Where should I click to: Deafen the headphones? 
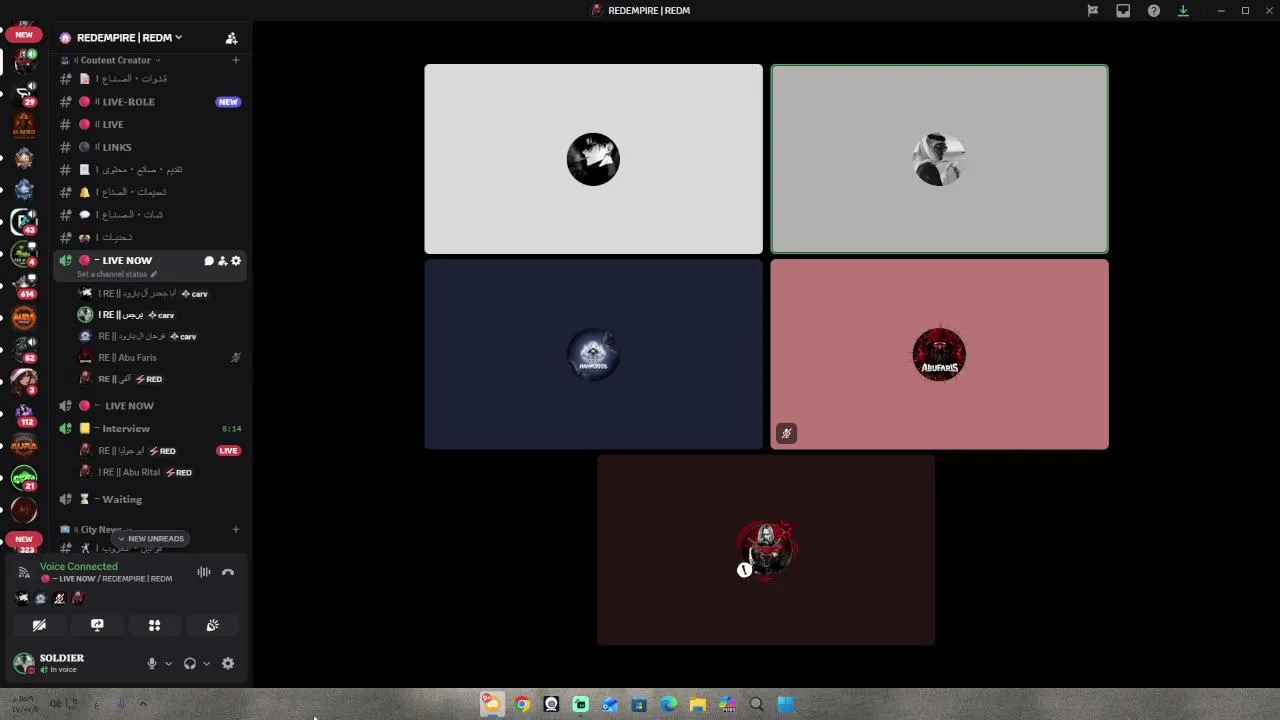pyautogui.click(x=190, y=663)
